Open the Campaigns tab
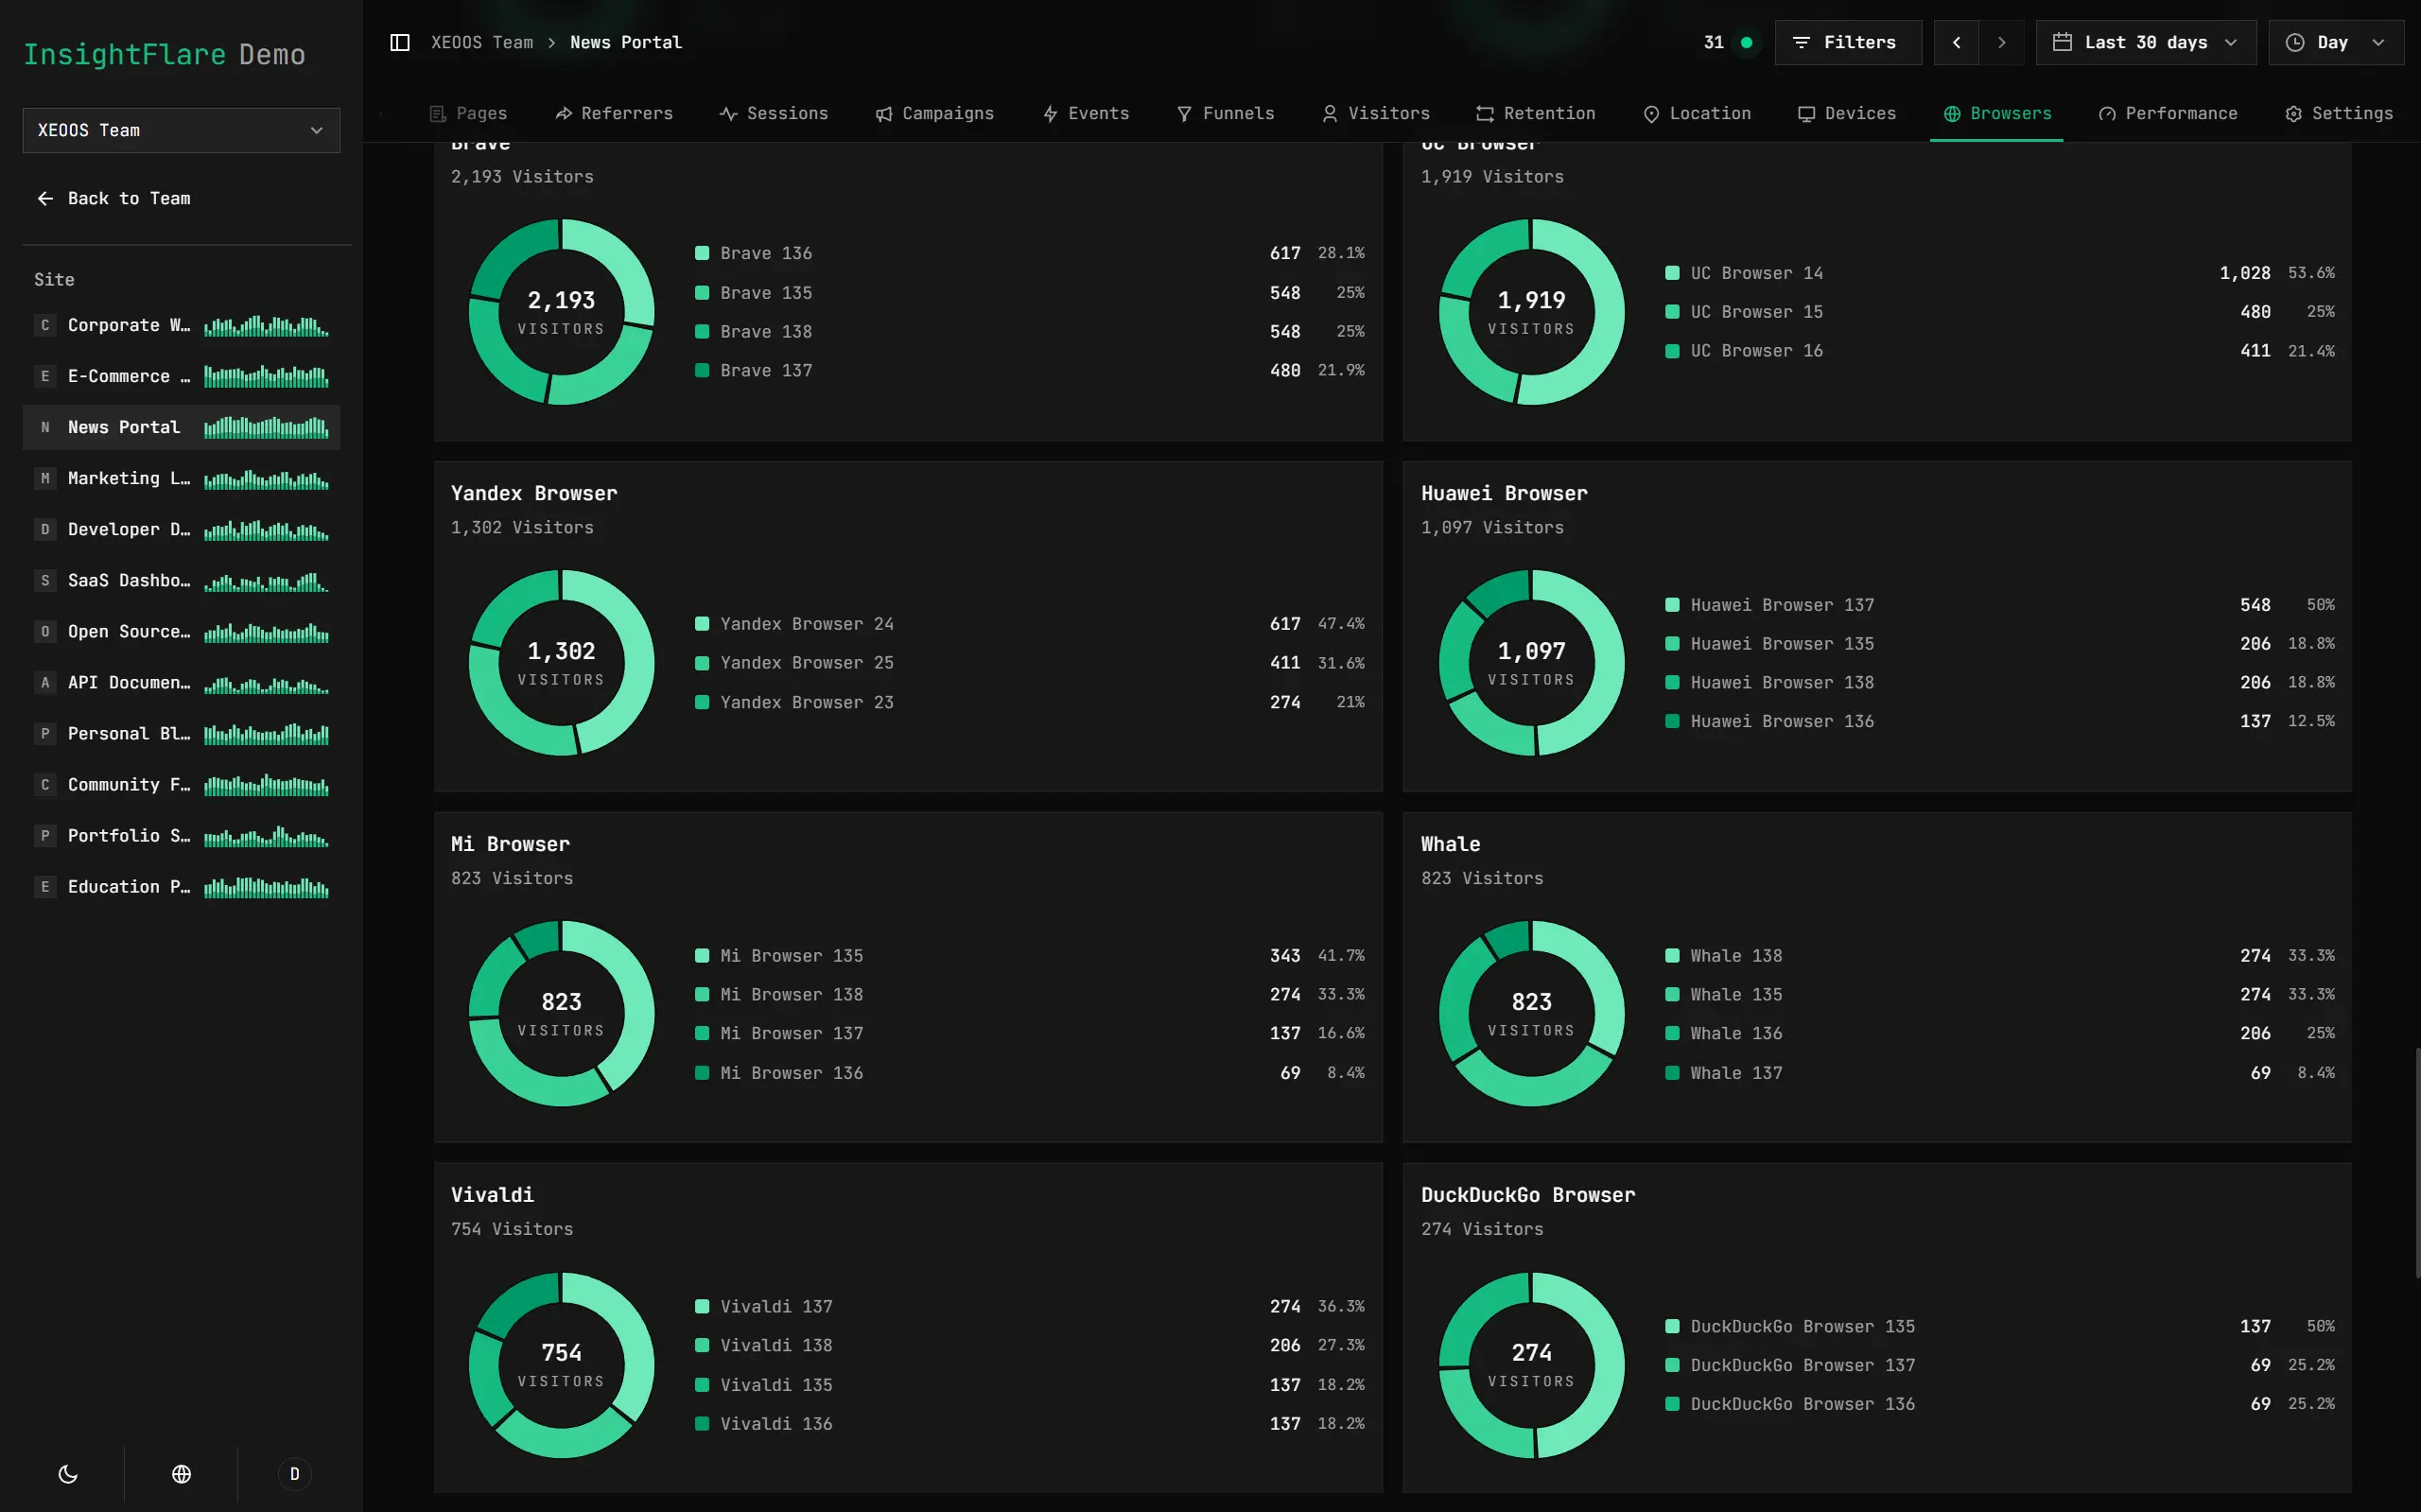 935,114
